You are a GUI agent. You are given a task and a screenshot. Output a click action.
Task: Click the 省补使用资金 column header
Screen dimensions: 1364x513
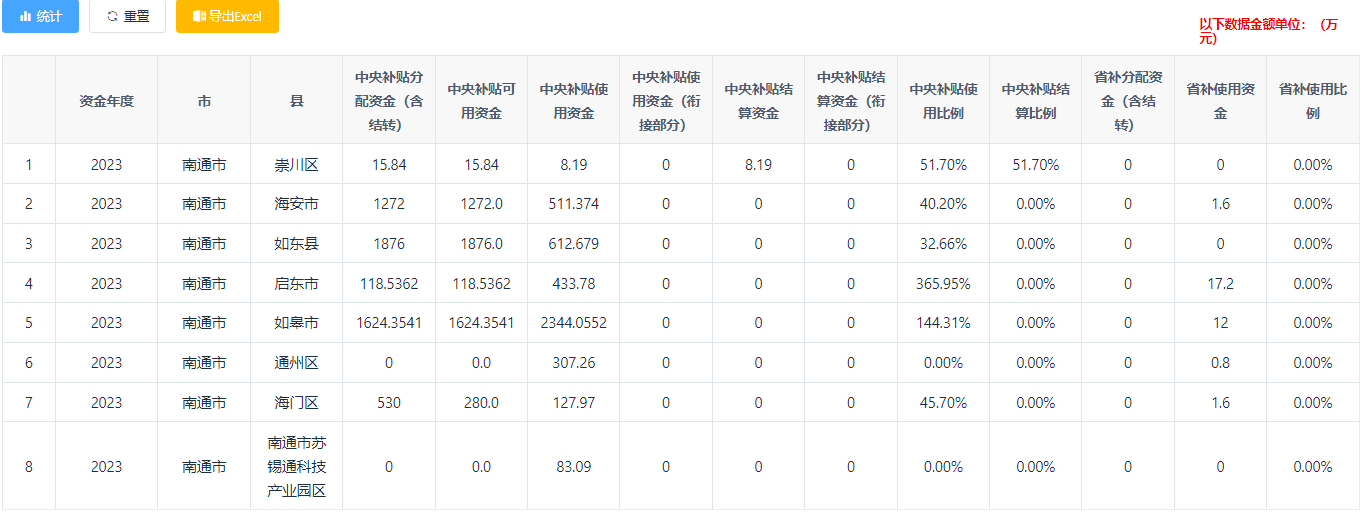click(1220, 101)
